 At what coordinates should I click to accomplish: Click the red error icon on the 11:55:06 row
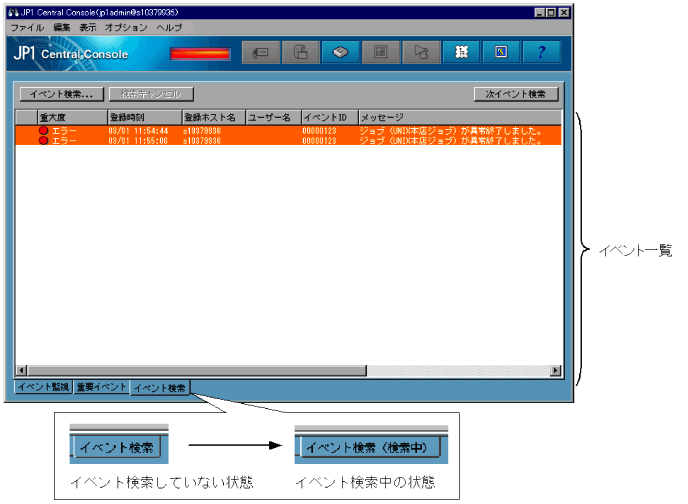tap(43, 140)
